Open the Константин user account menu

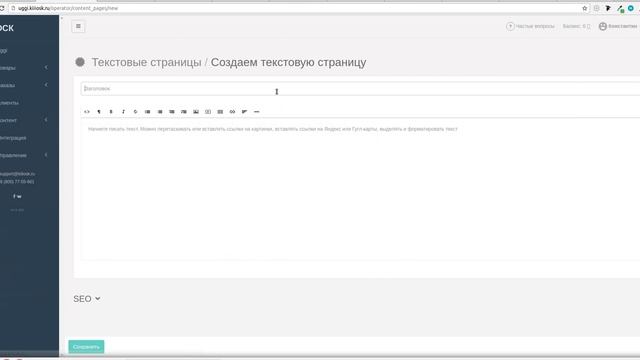point(622,26)
